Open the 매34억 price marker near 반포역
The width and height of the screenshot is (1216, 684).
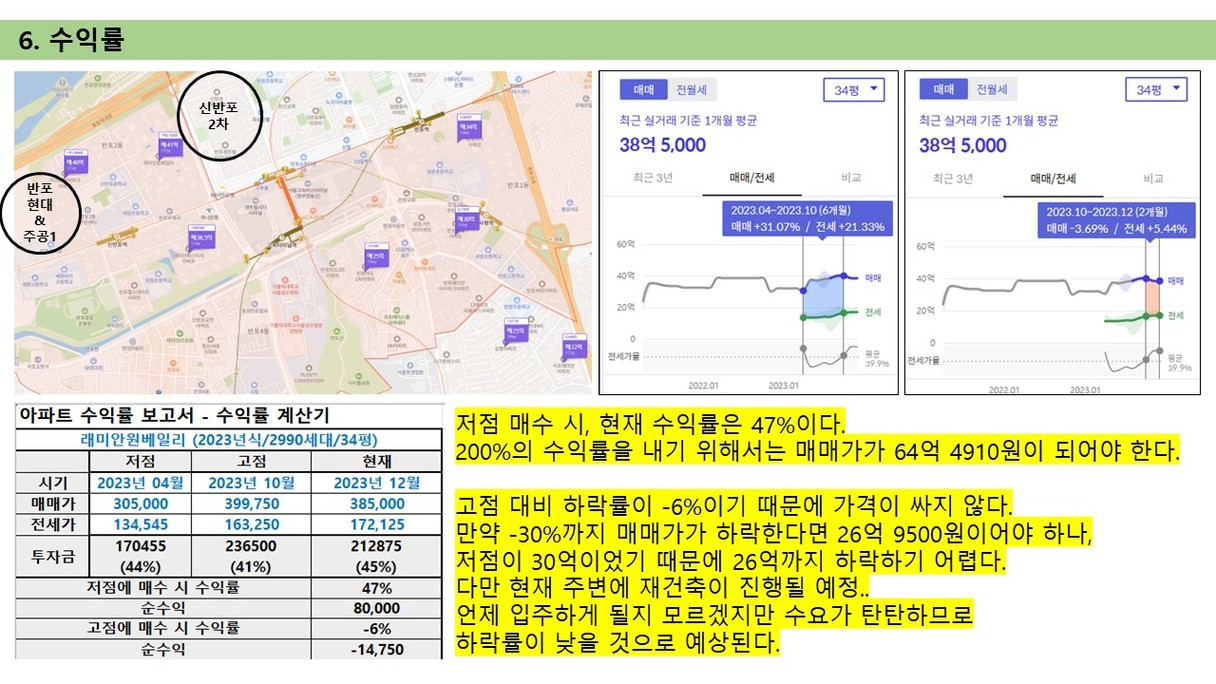point(469,129)
